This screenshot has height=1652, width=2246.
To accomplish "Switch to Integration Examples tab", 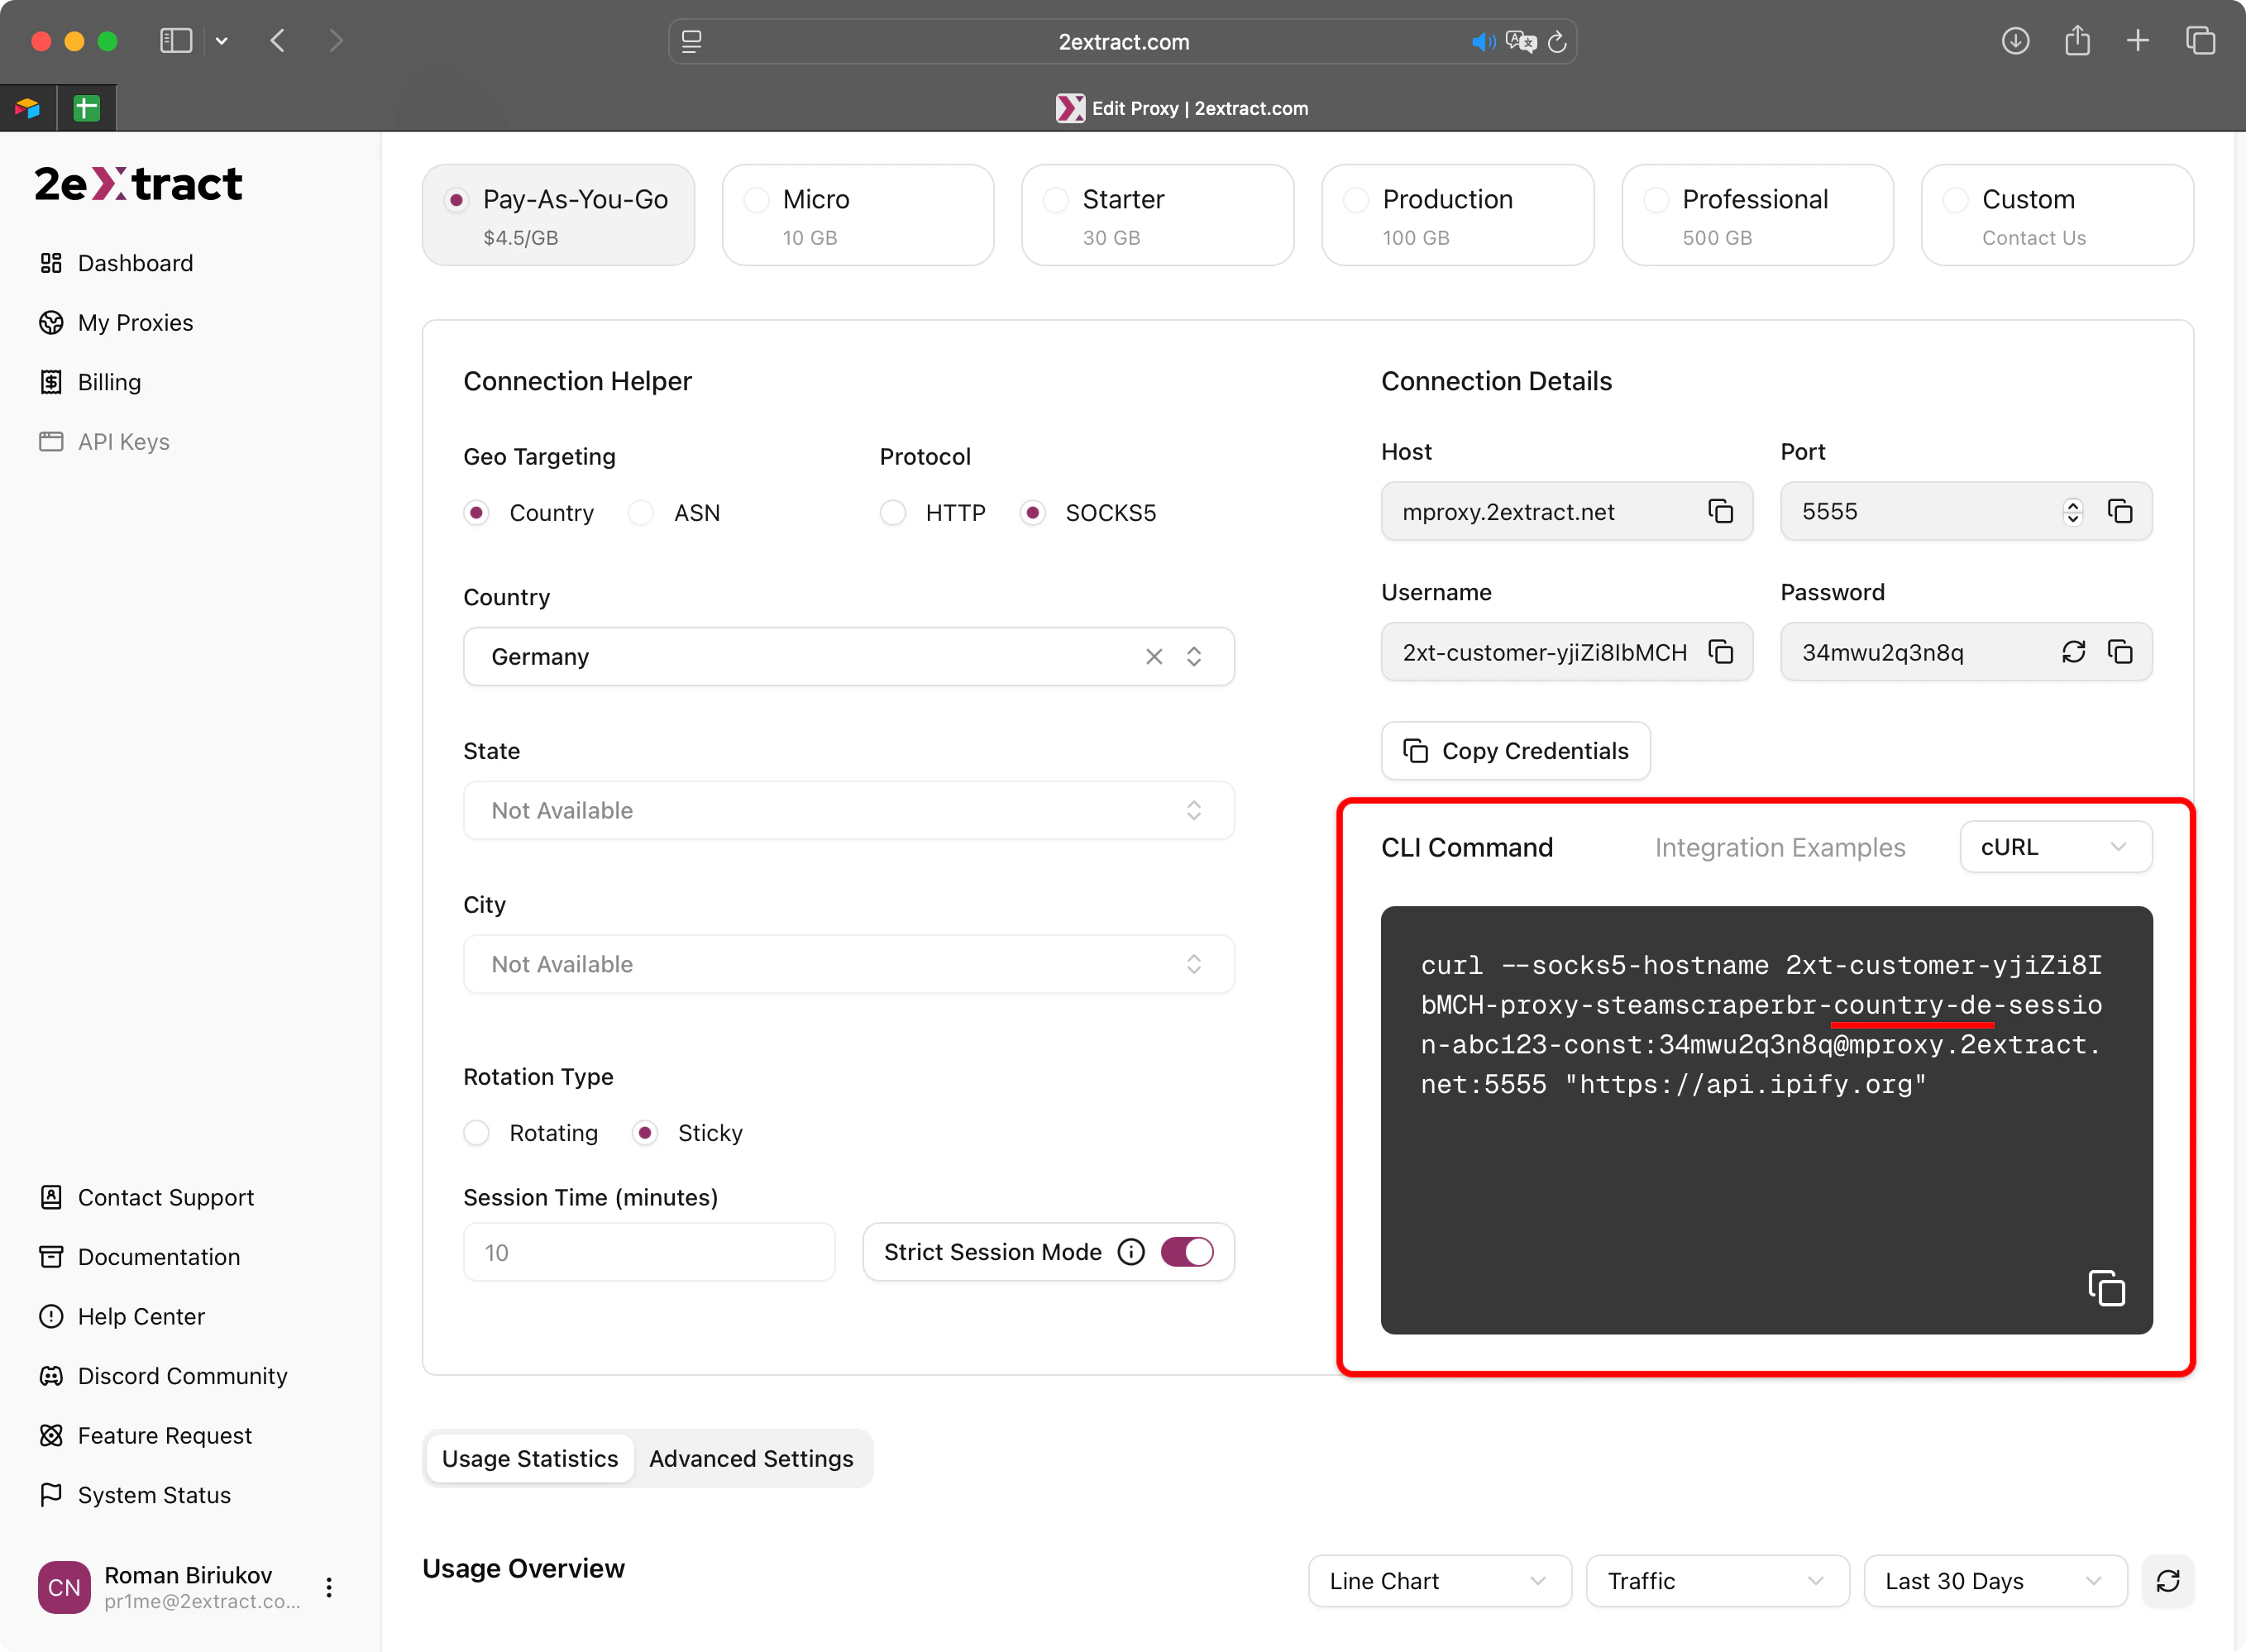I will click(x=1779, y=848).
